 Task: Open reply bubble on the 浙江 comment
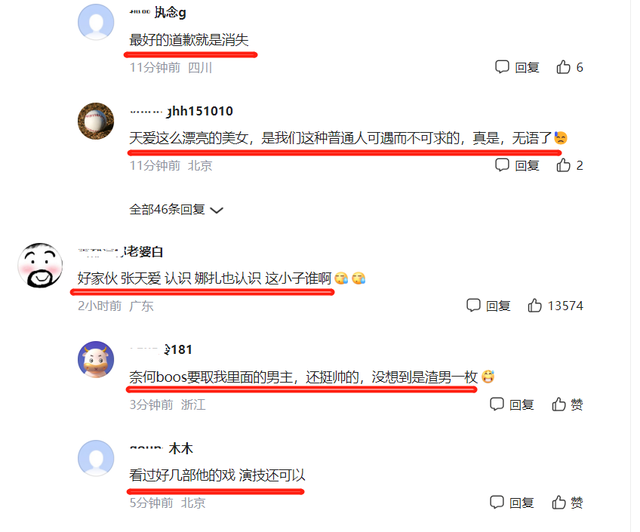pyautogui.click(x=511, y=405)
